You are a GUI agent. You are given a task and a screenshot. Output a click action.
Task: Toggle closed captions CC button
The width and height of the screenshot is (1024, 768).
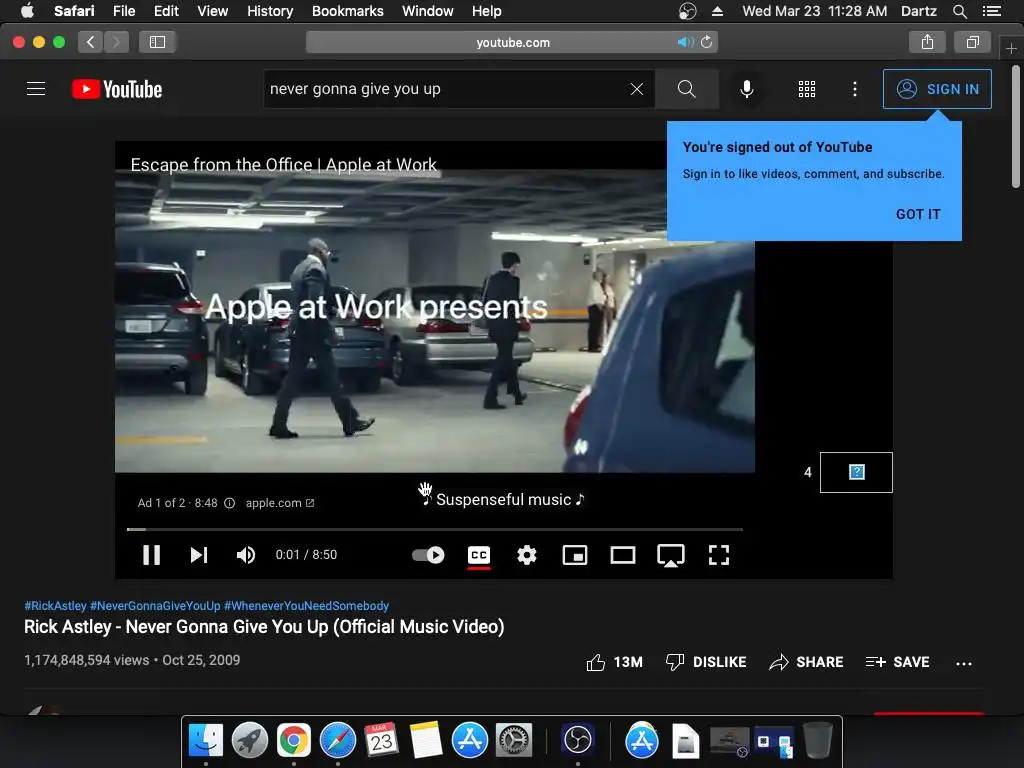point(479,555)
